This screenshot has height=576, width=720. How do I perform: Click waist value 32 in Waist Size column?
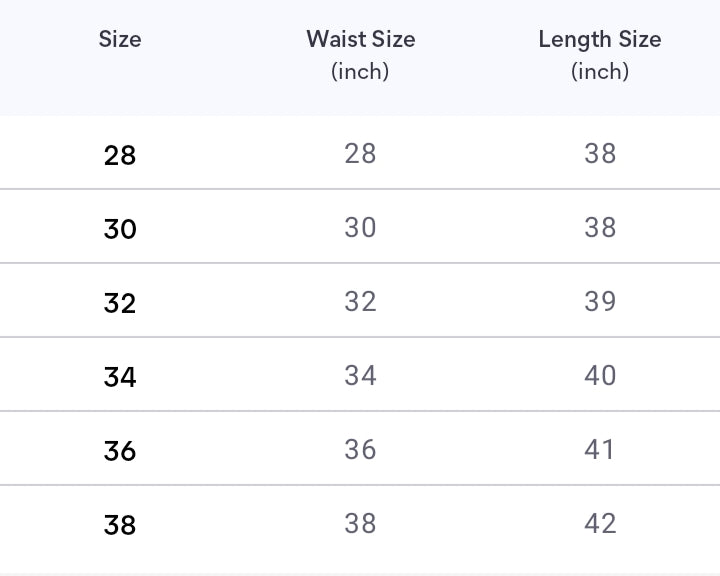point(360,301)
